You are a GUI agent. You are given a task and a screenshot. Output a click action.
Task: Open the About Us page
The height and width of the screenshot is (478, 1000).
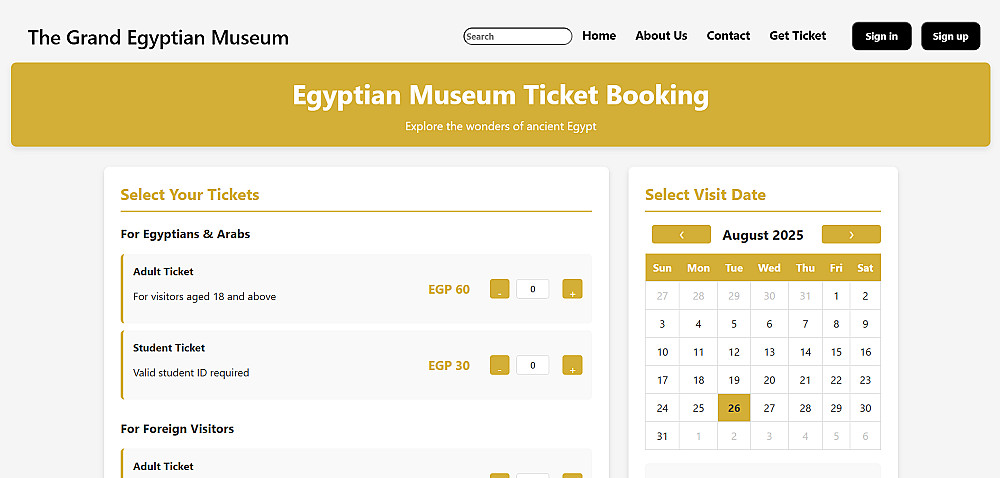coord(661,36)
